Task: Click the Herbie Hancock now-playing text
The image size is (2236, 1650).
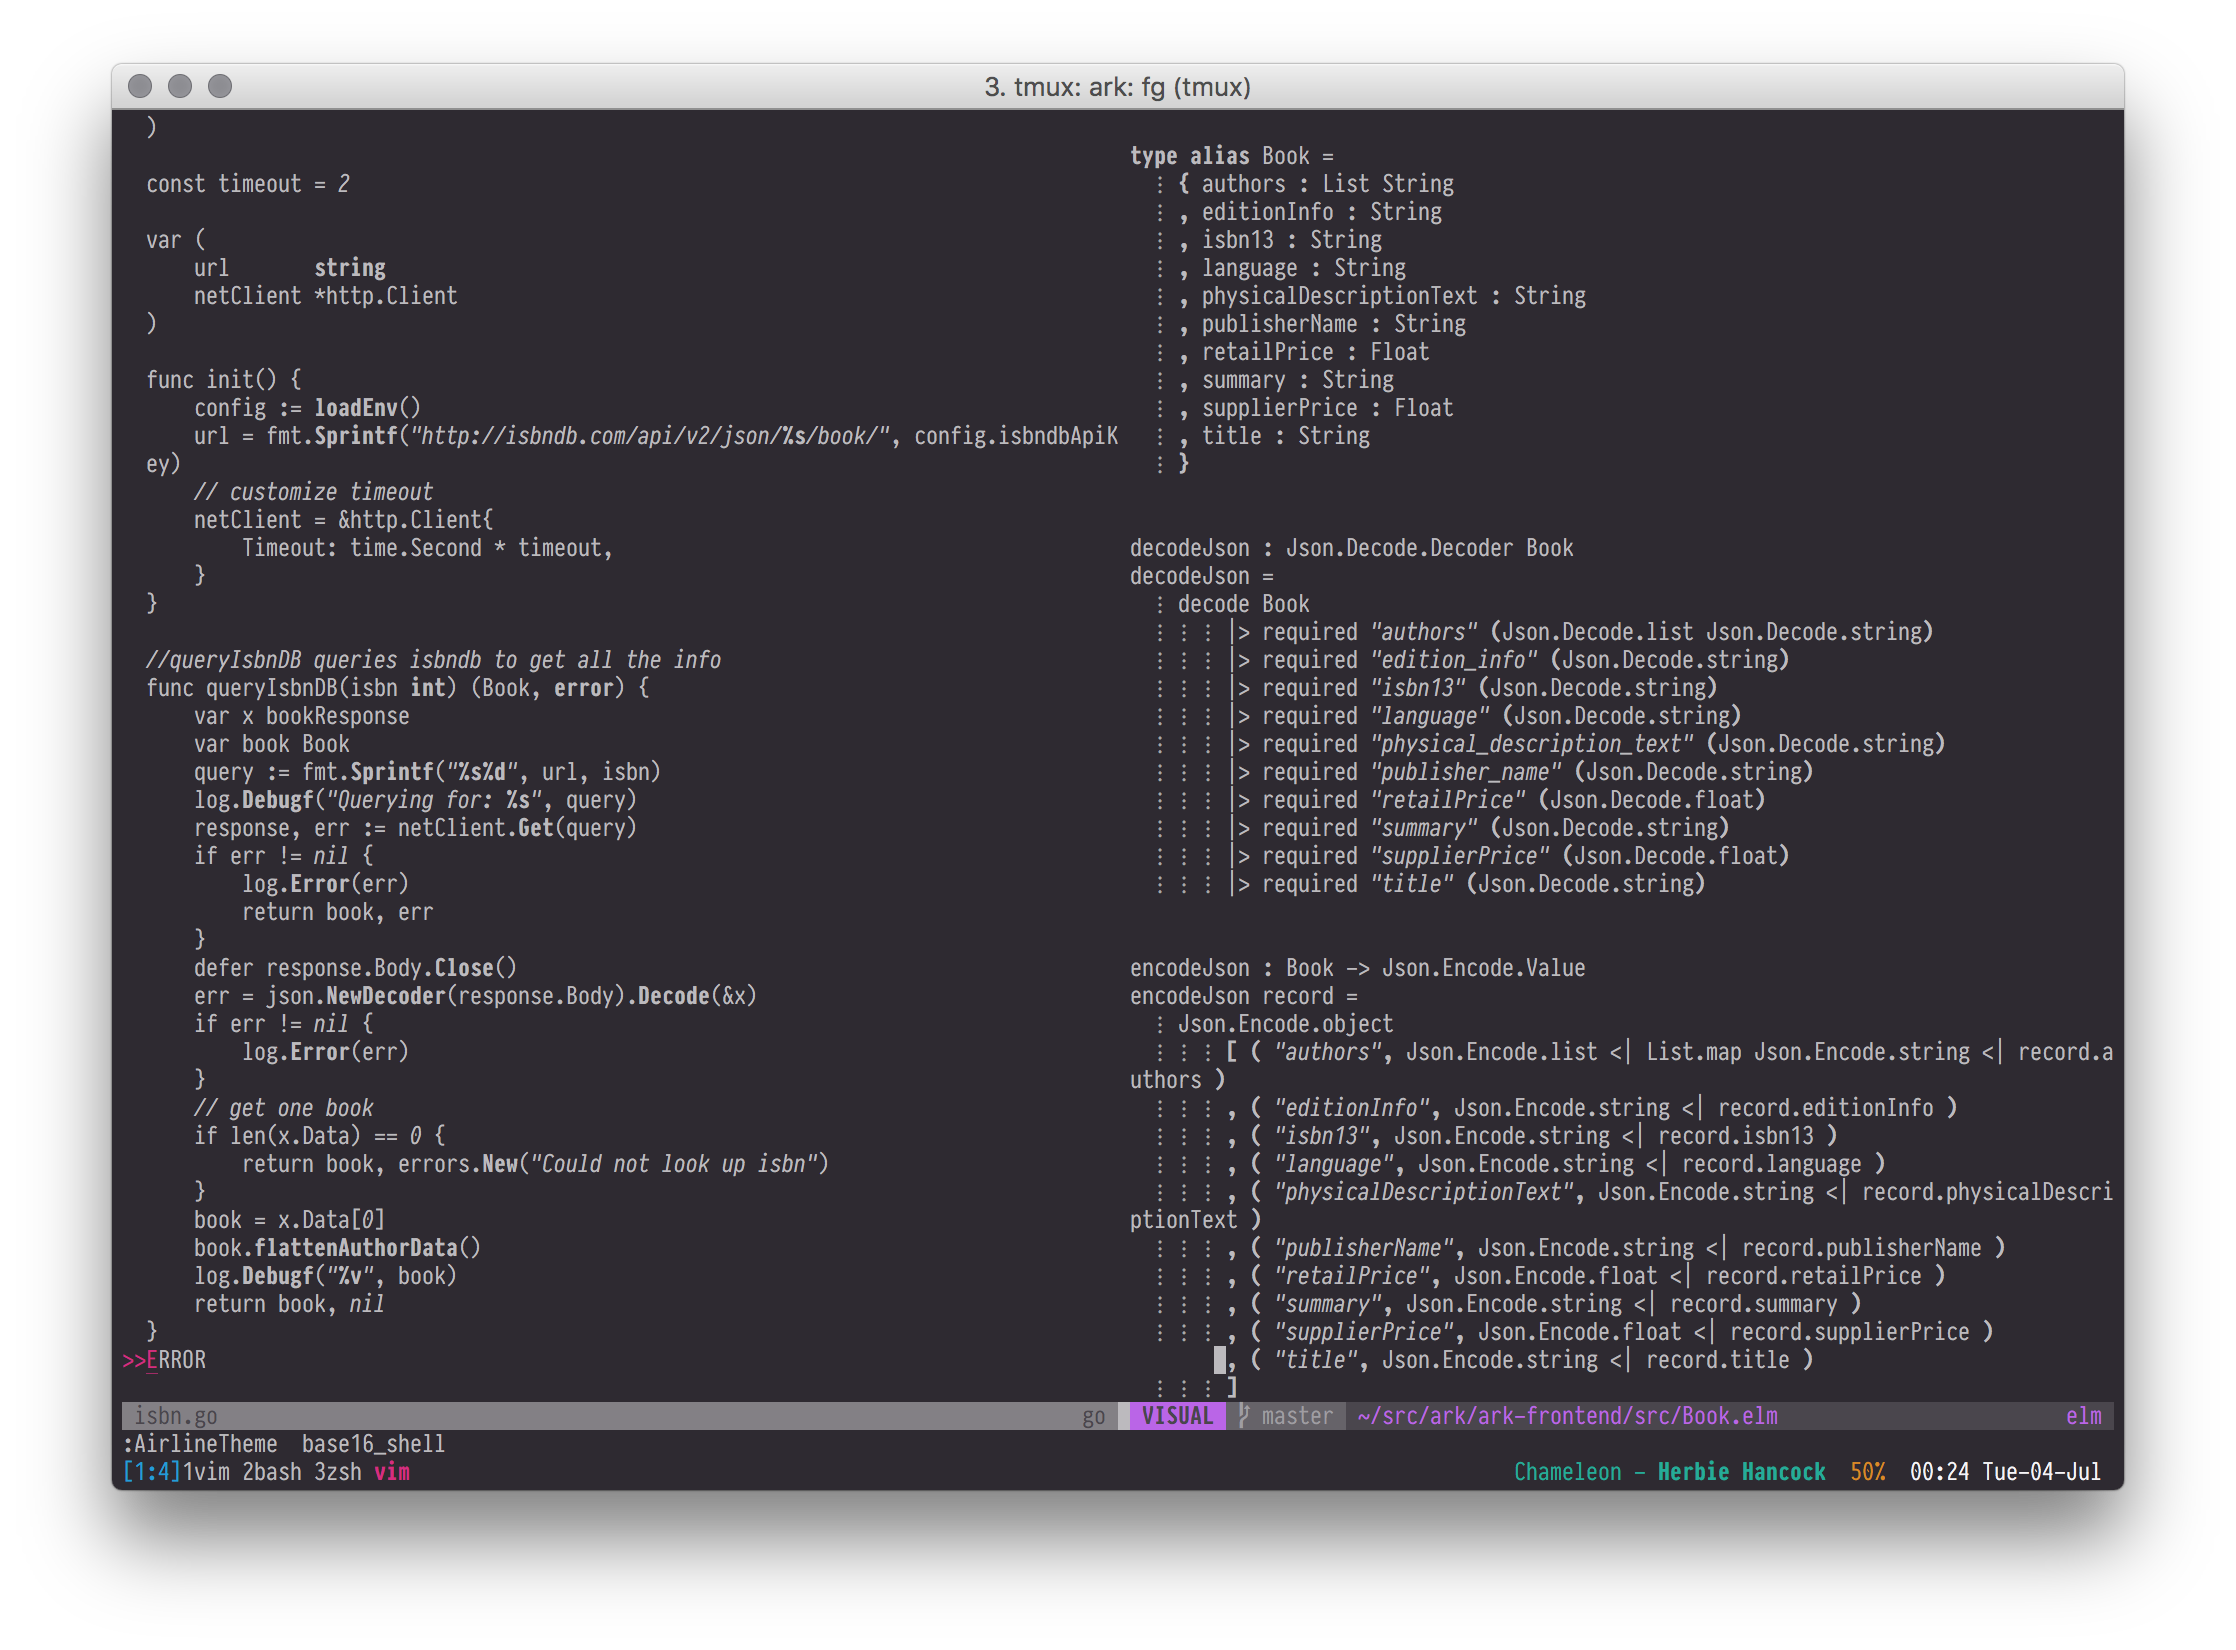Action: [x=1741, y=1472]
